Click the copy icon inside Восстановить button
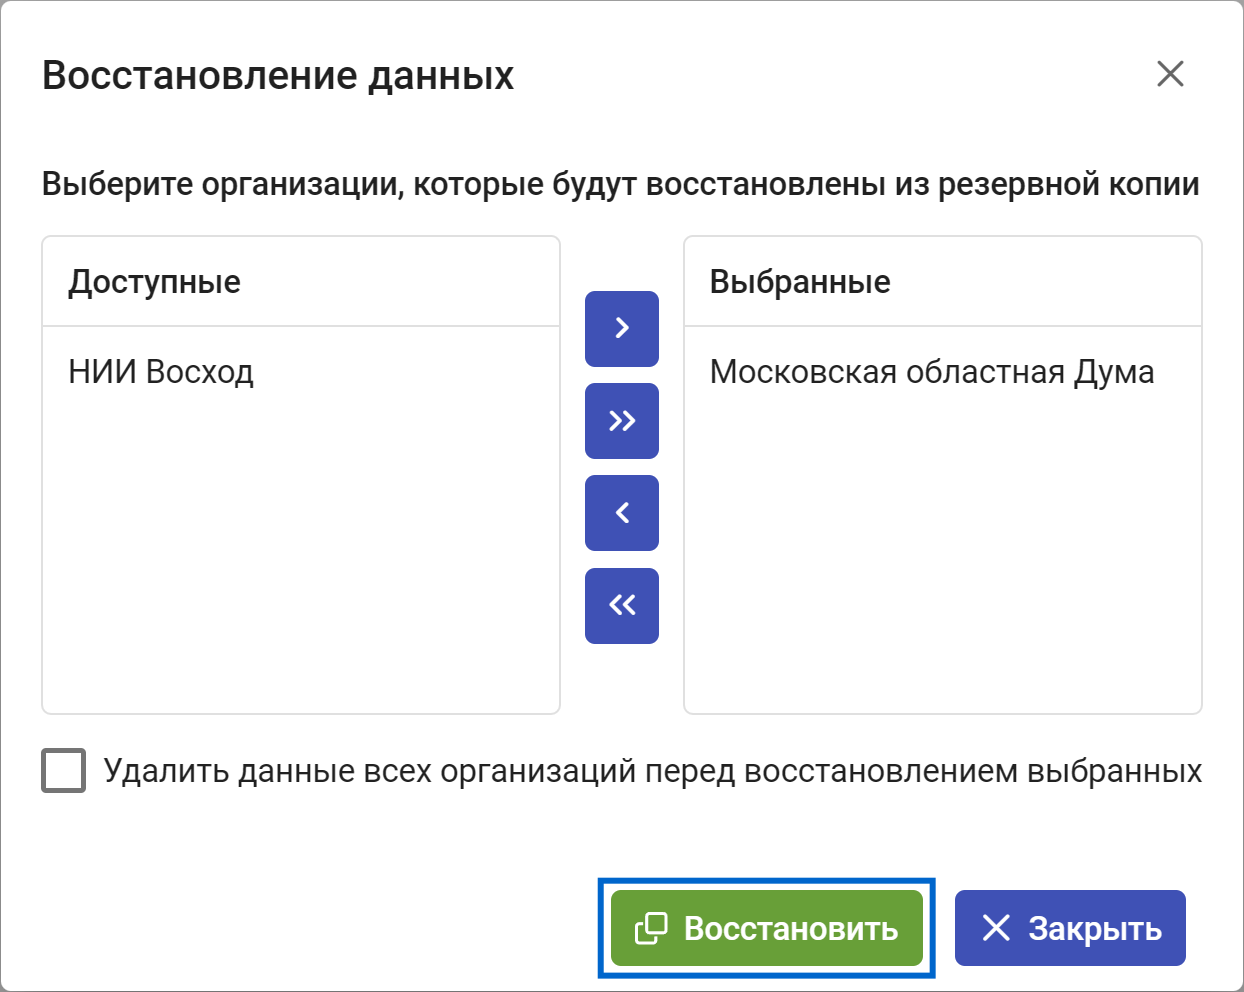This screenshot has width=1244, height=992. (651, 929)
